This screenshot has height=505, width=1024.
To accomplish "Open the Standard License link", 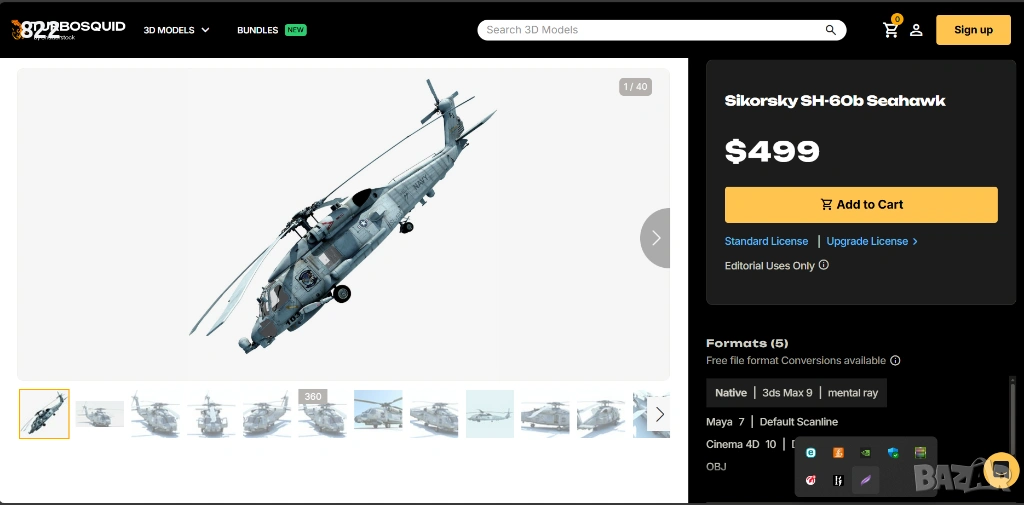I will click(x=766, y=241).
